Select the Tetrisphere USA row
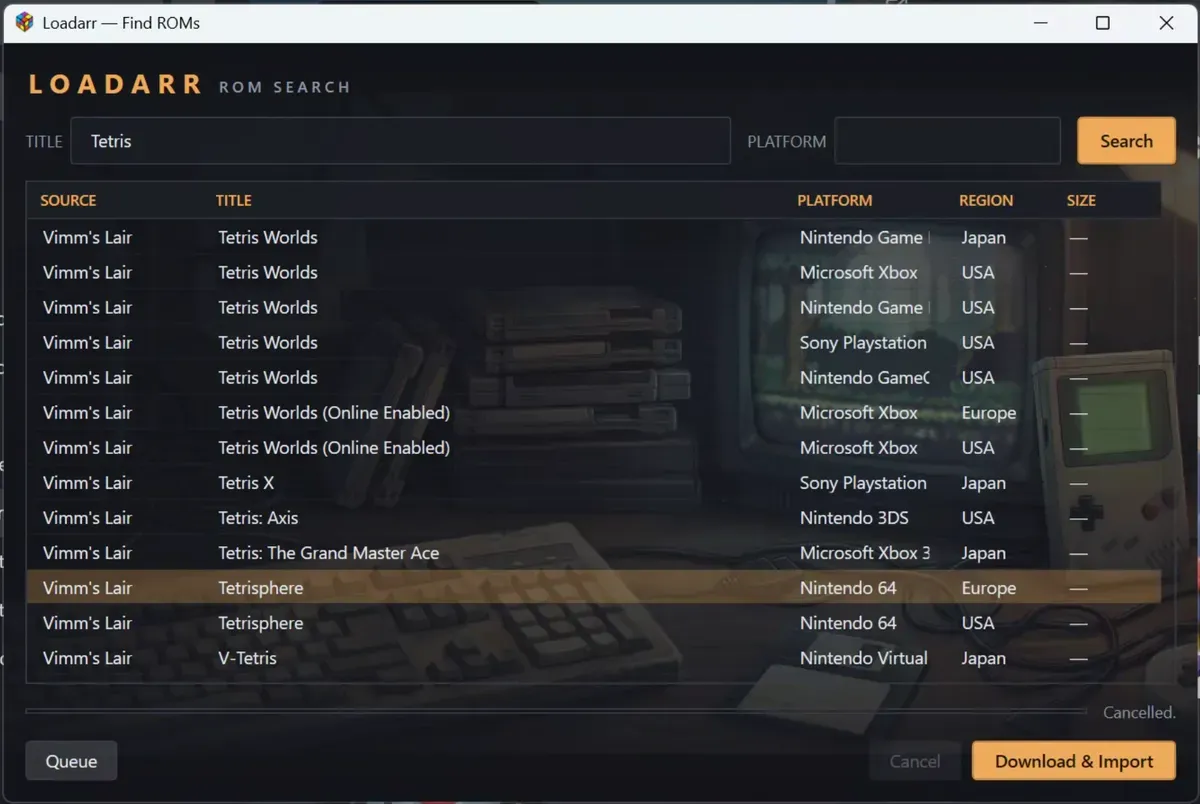Image resolution: width=1200 pixels, height=804 pixels. point(594,622)
